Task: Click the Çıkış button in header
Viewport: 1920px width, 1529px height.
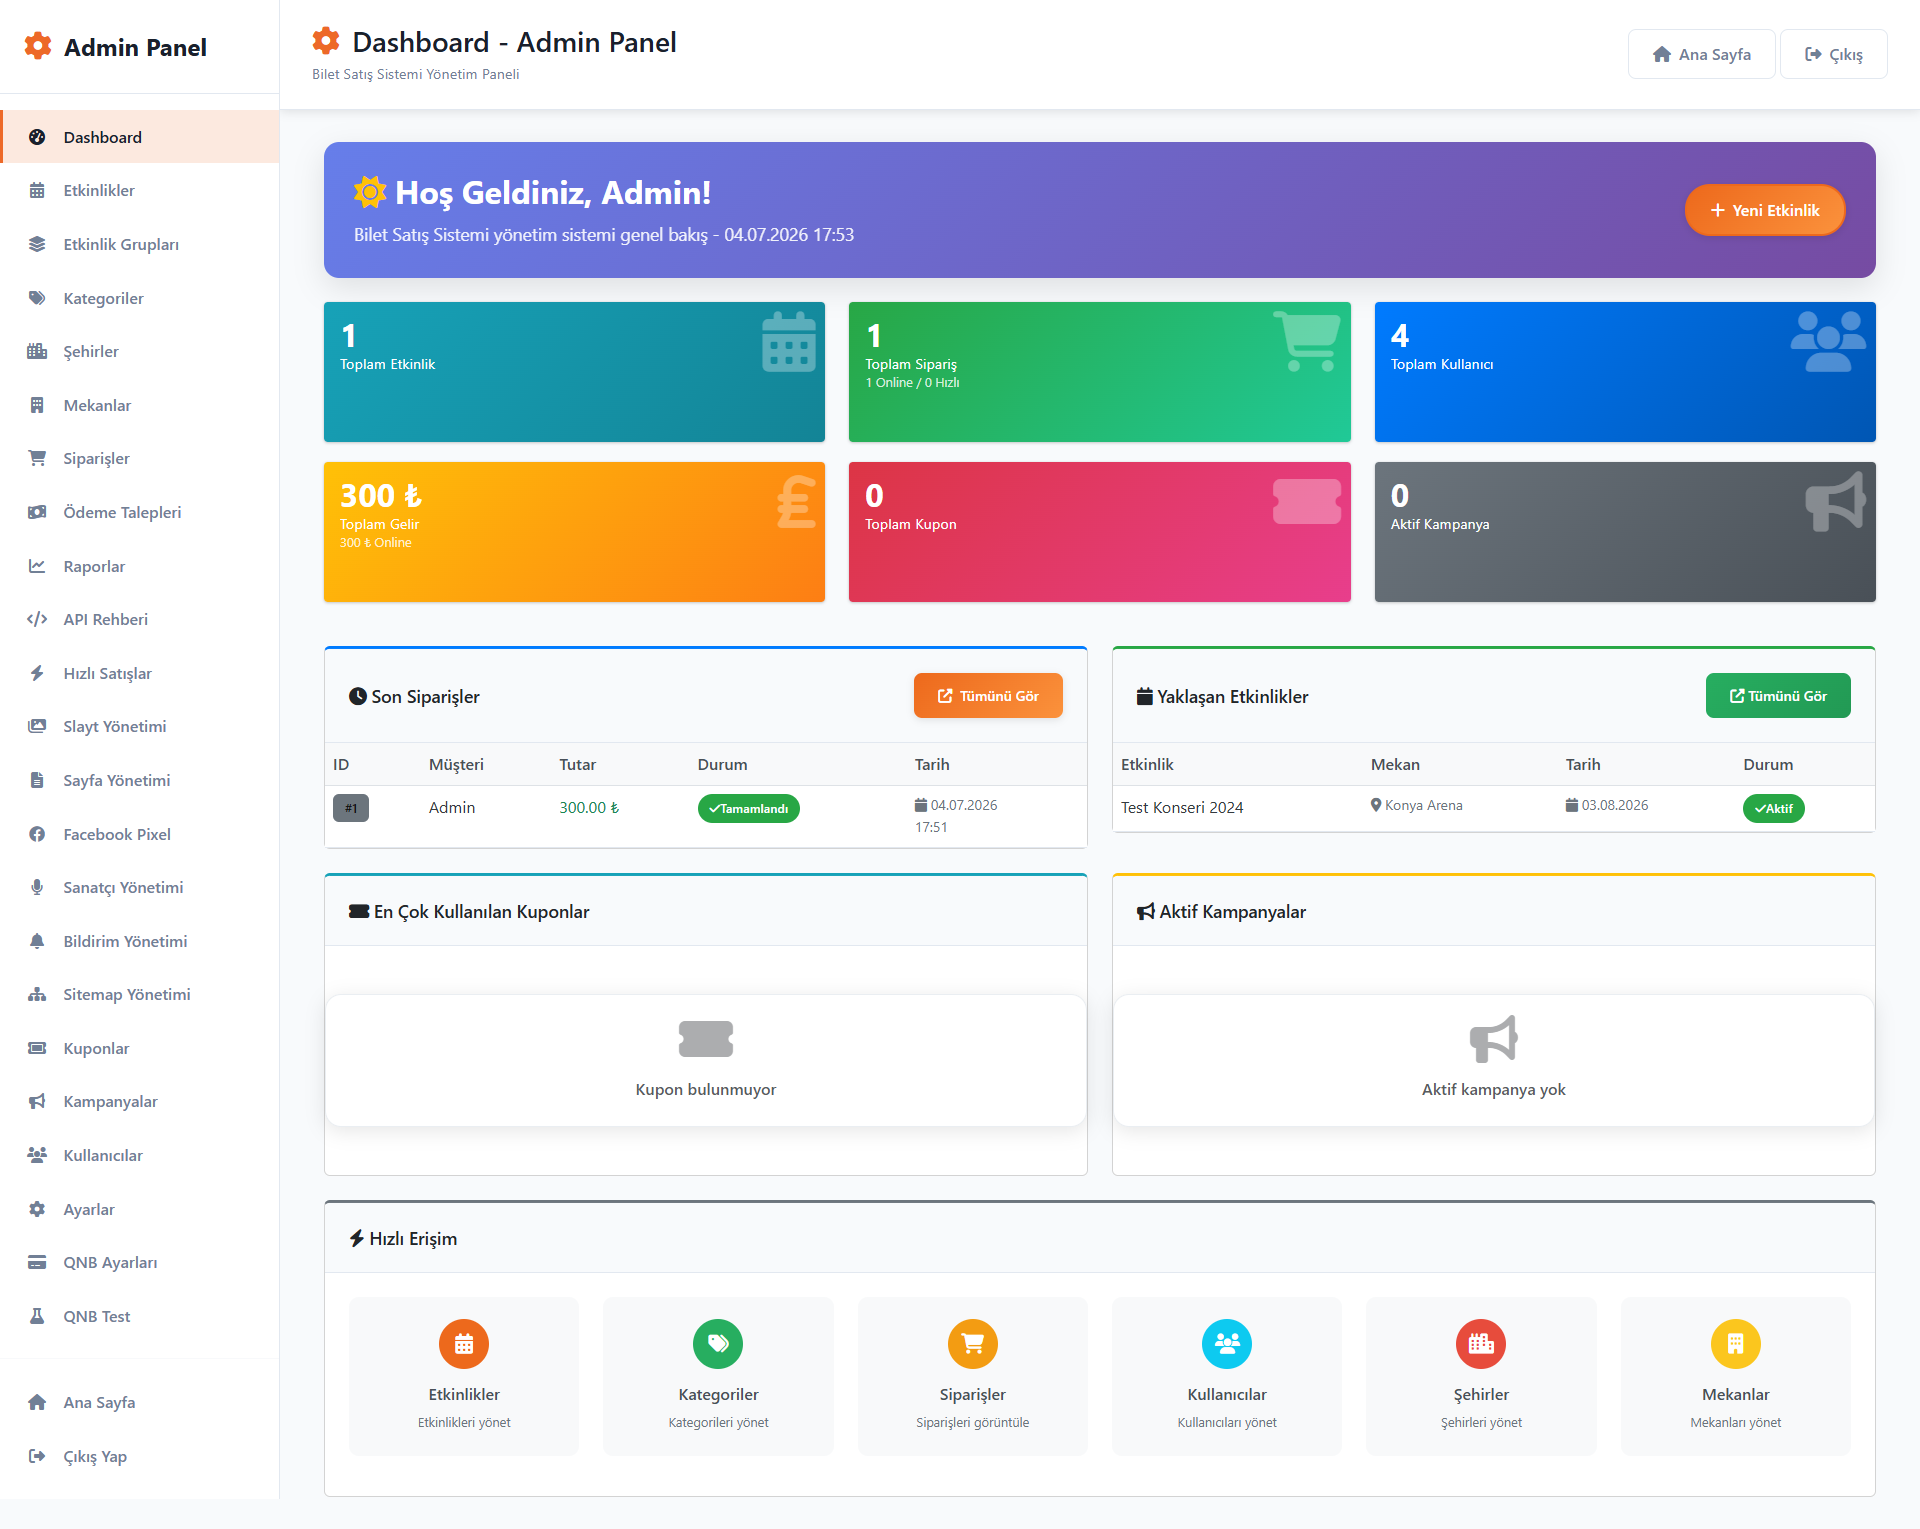Action: coord(1834,54)
